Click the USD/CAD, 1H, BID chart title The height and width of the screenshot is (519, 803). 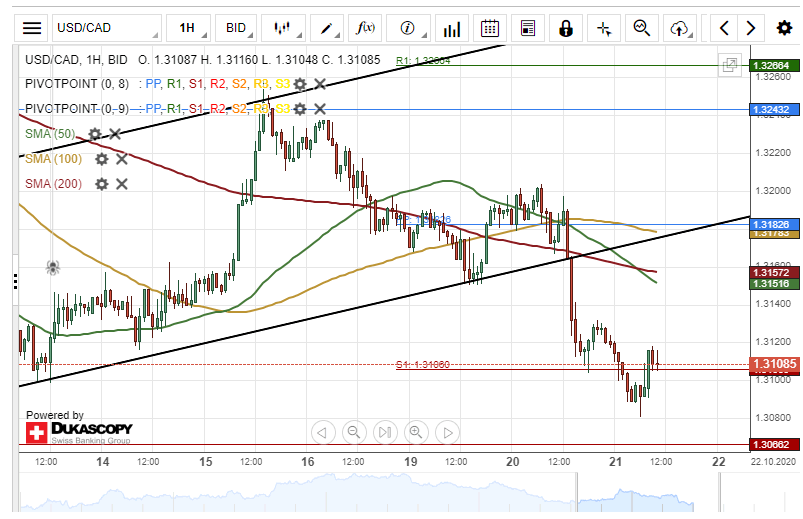pos(76,60)
